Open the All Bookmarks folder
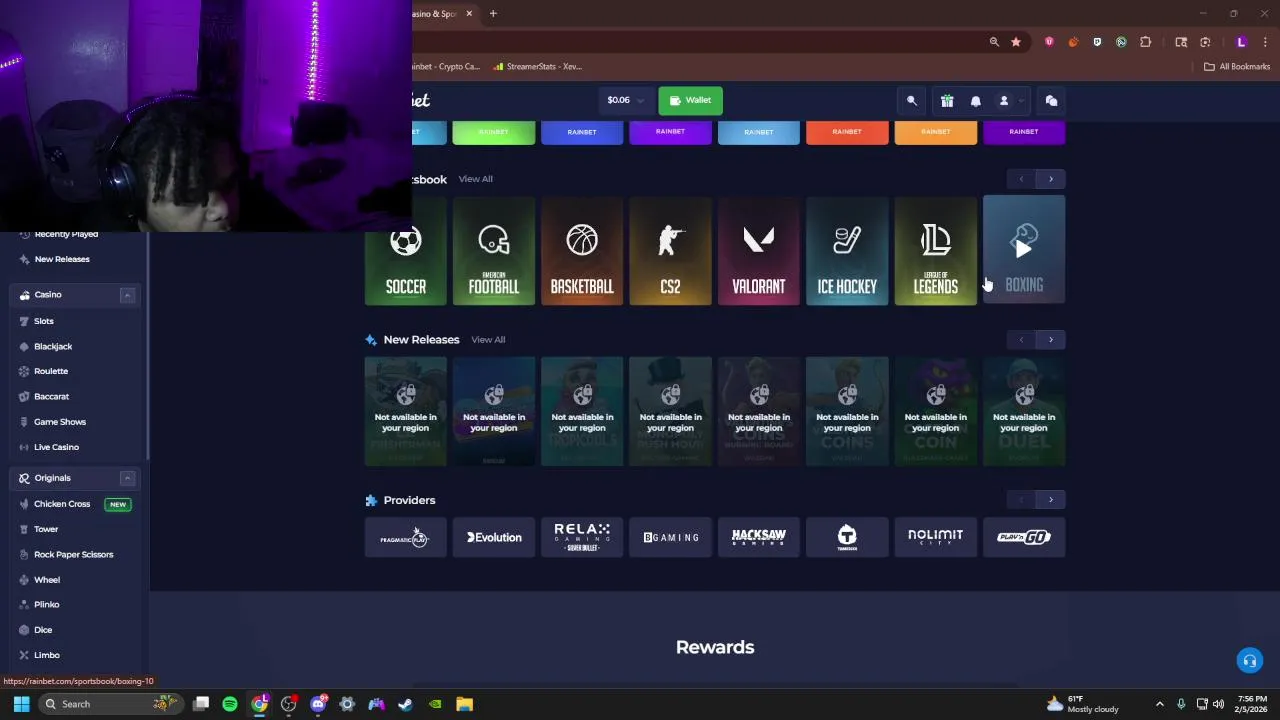 coord(1237,67)
